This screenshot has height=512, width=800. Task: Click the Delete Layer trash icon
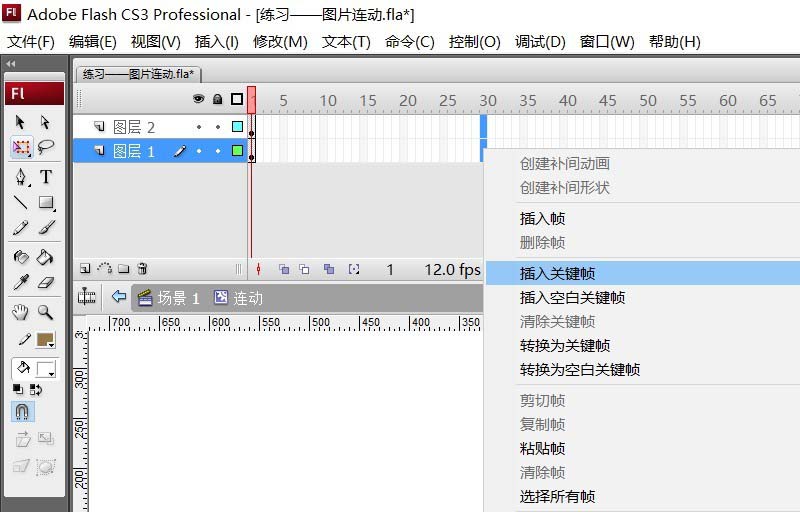143,268
